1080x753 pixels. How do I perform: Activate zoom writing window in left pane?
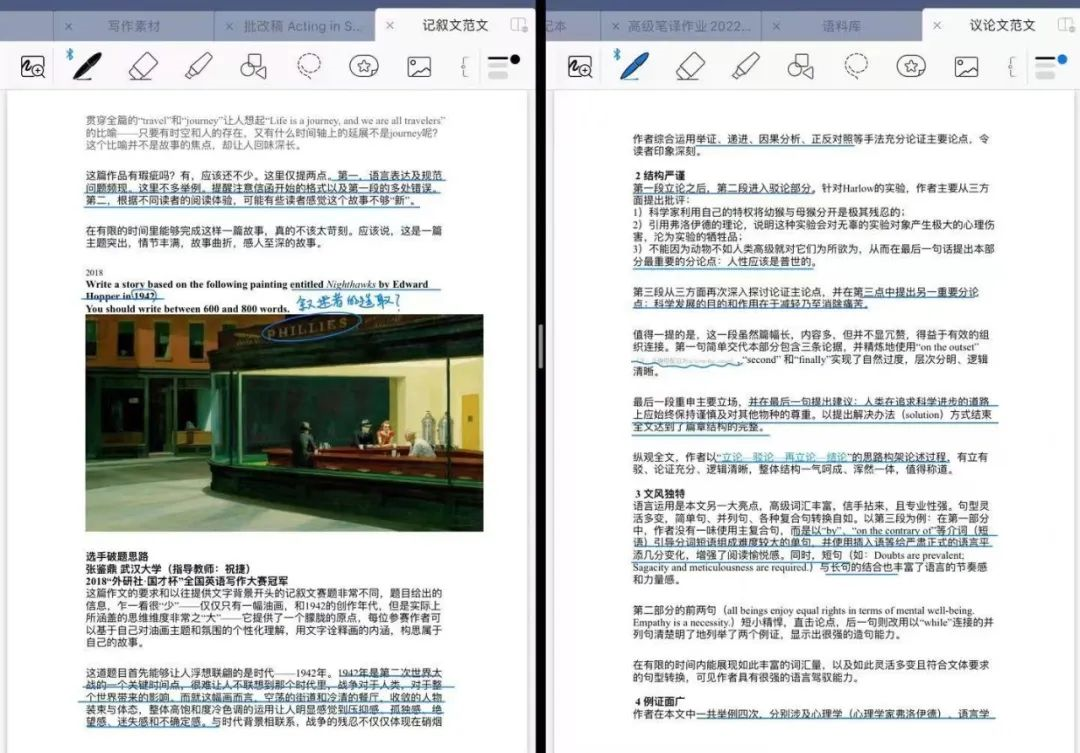(x=32, y=67)
